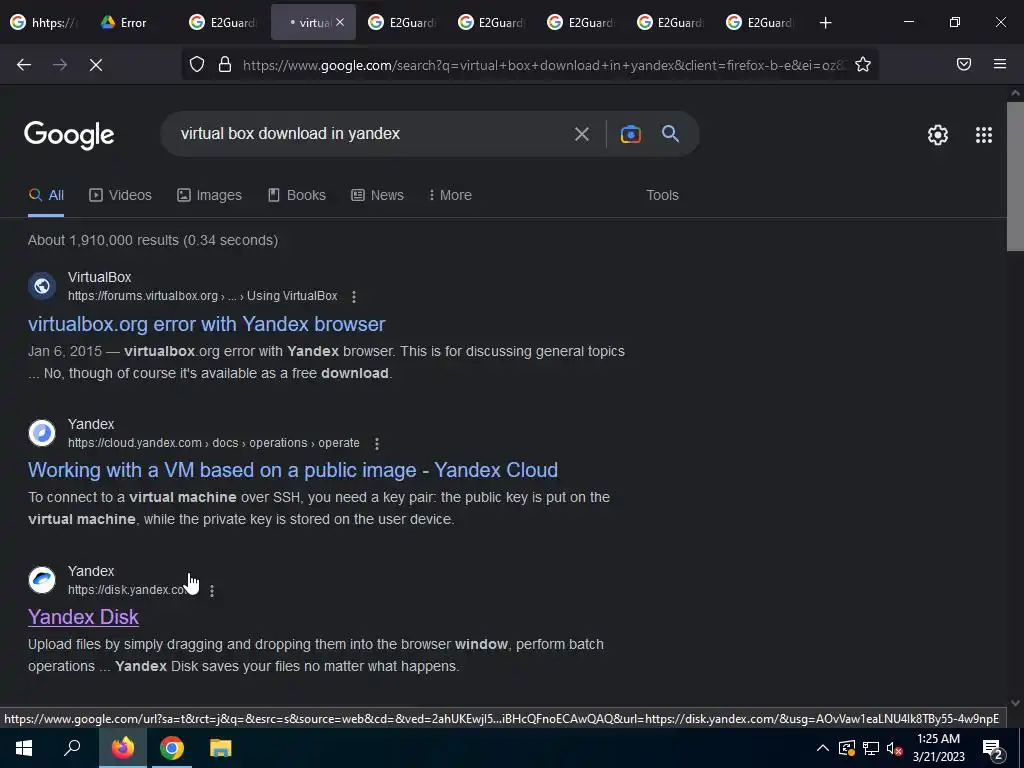This screenshot has height=768, width=1024.
Task: Open the Firefox hamburger menu
Action: [1000, 64]
